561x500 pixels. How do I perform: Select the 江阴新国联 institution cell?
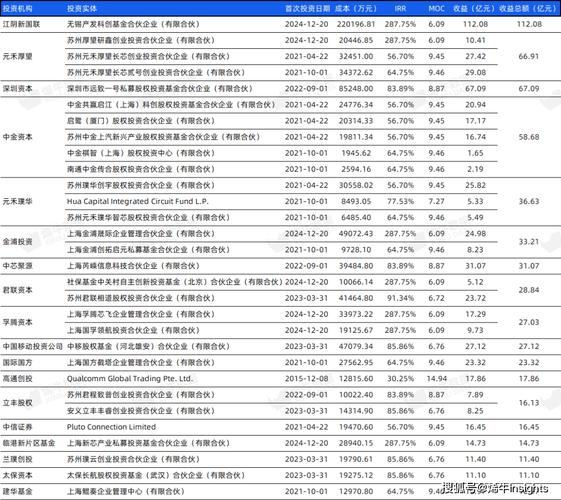[x=21, y=24]
